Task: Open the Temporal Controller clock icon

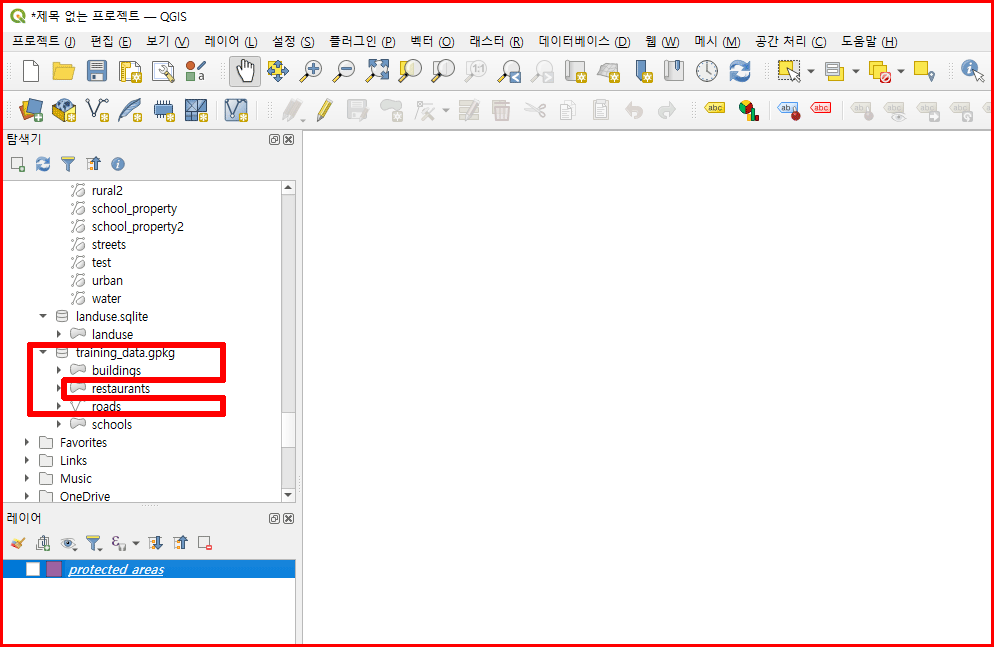Action: 706,71
